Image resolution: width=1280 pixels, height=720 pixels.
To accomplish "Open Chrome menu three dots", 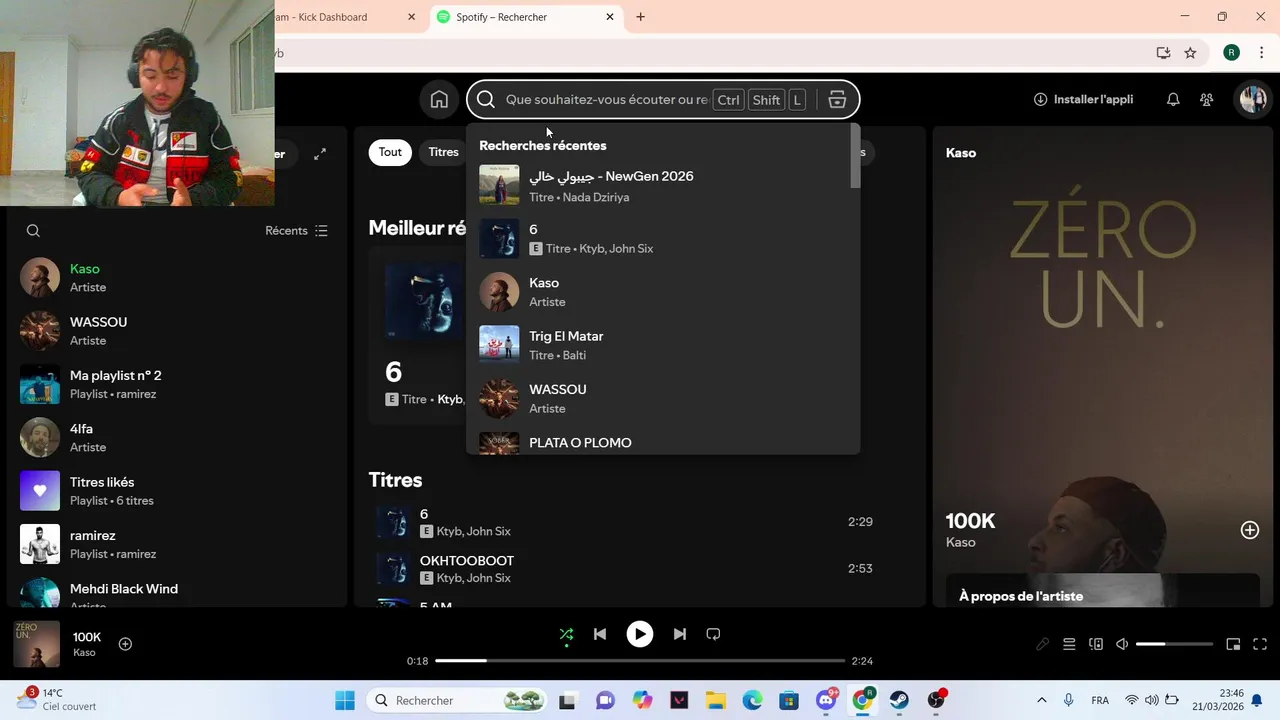I will 1262,53.
